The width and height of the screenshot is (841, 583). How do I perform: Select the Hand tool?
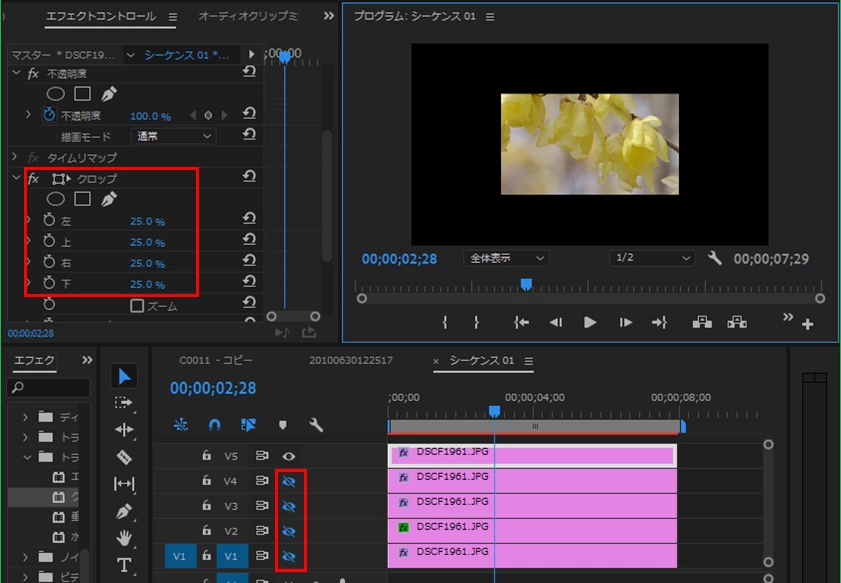pyautogui.click(x=124, y=537)
